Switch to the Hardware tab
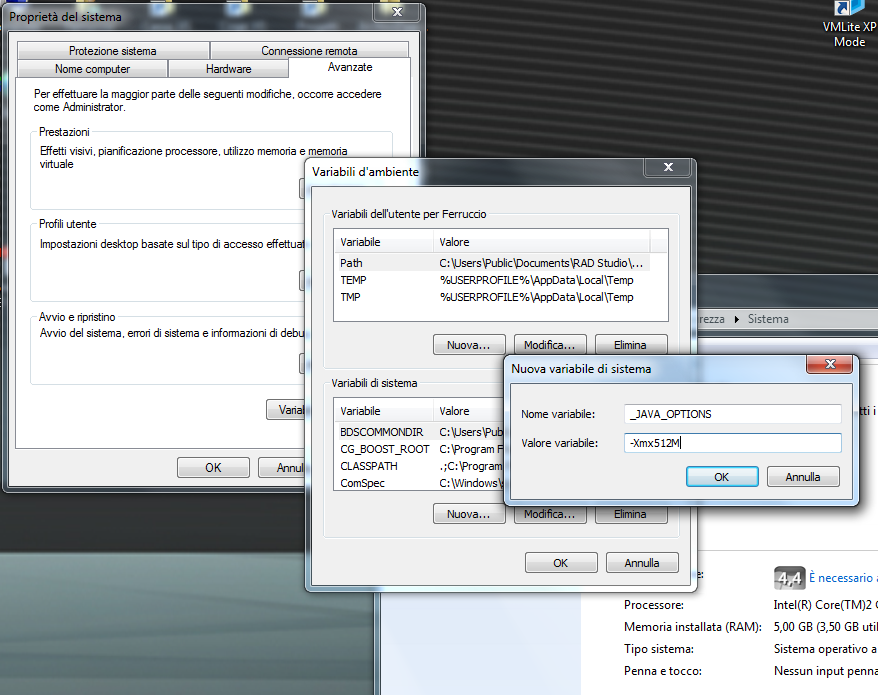The image size is (878, 695). pyautogui.click(x=228, y=69)
